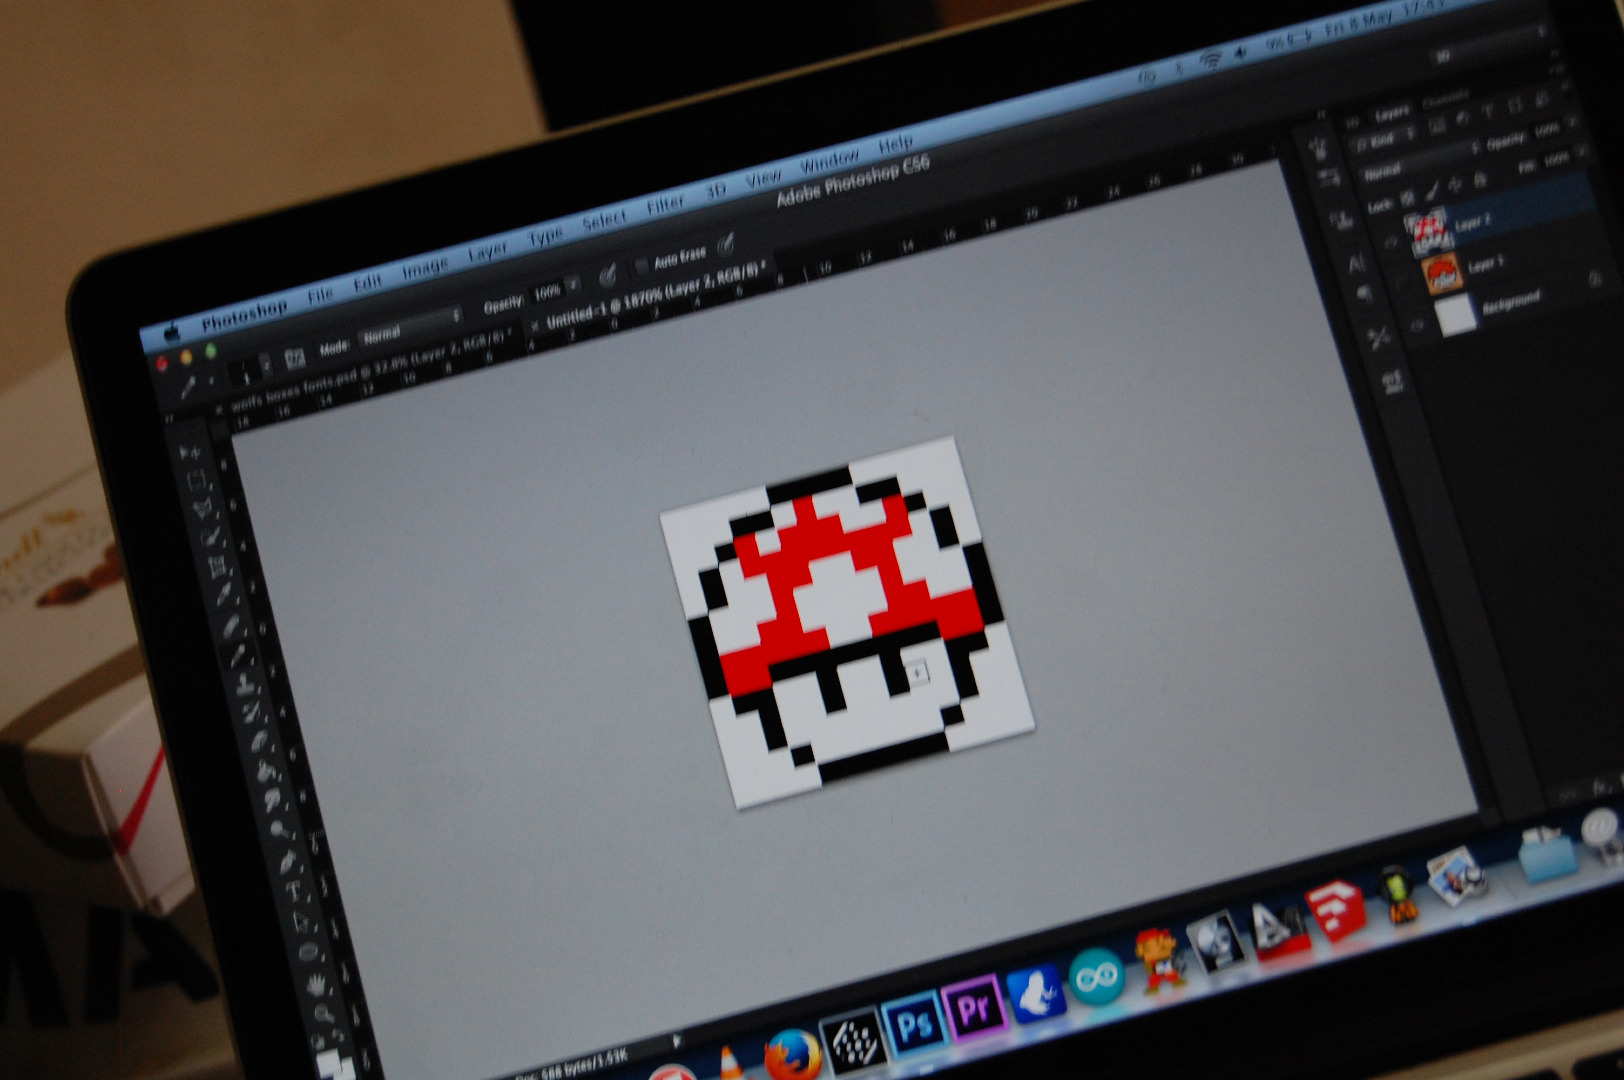Select Layer 1 thumbnail in Layers panel
The image size is (1624, 1080).
pyautogui.click(x=1441, y=273)
